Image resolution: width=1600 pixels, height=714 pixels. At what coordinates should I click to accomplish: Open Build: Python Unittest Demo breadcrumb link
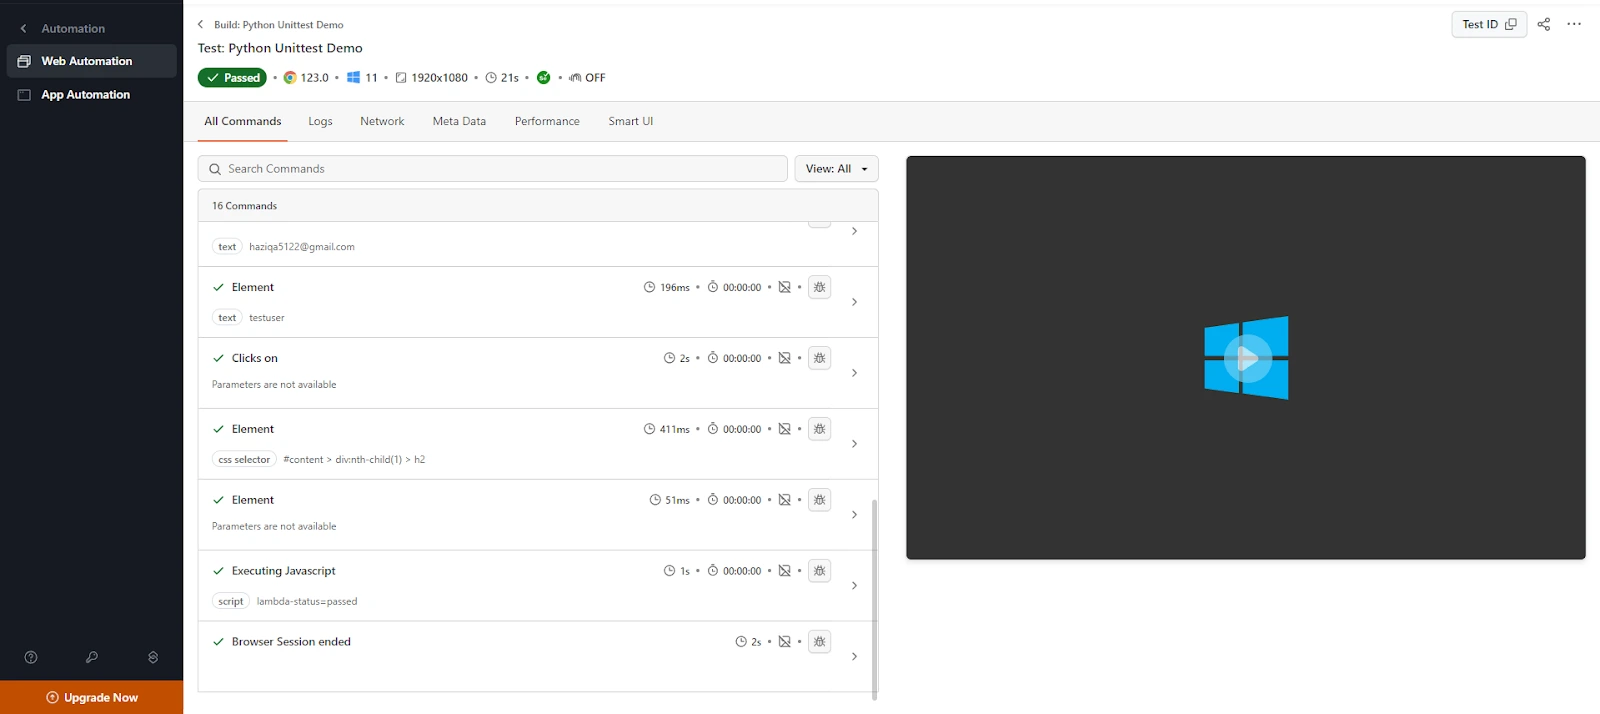278,24
